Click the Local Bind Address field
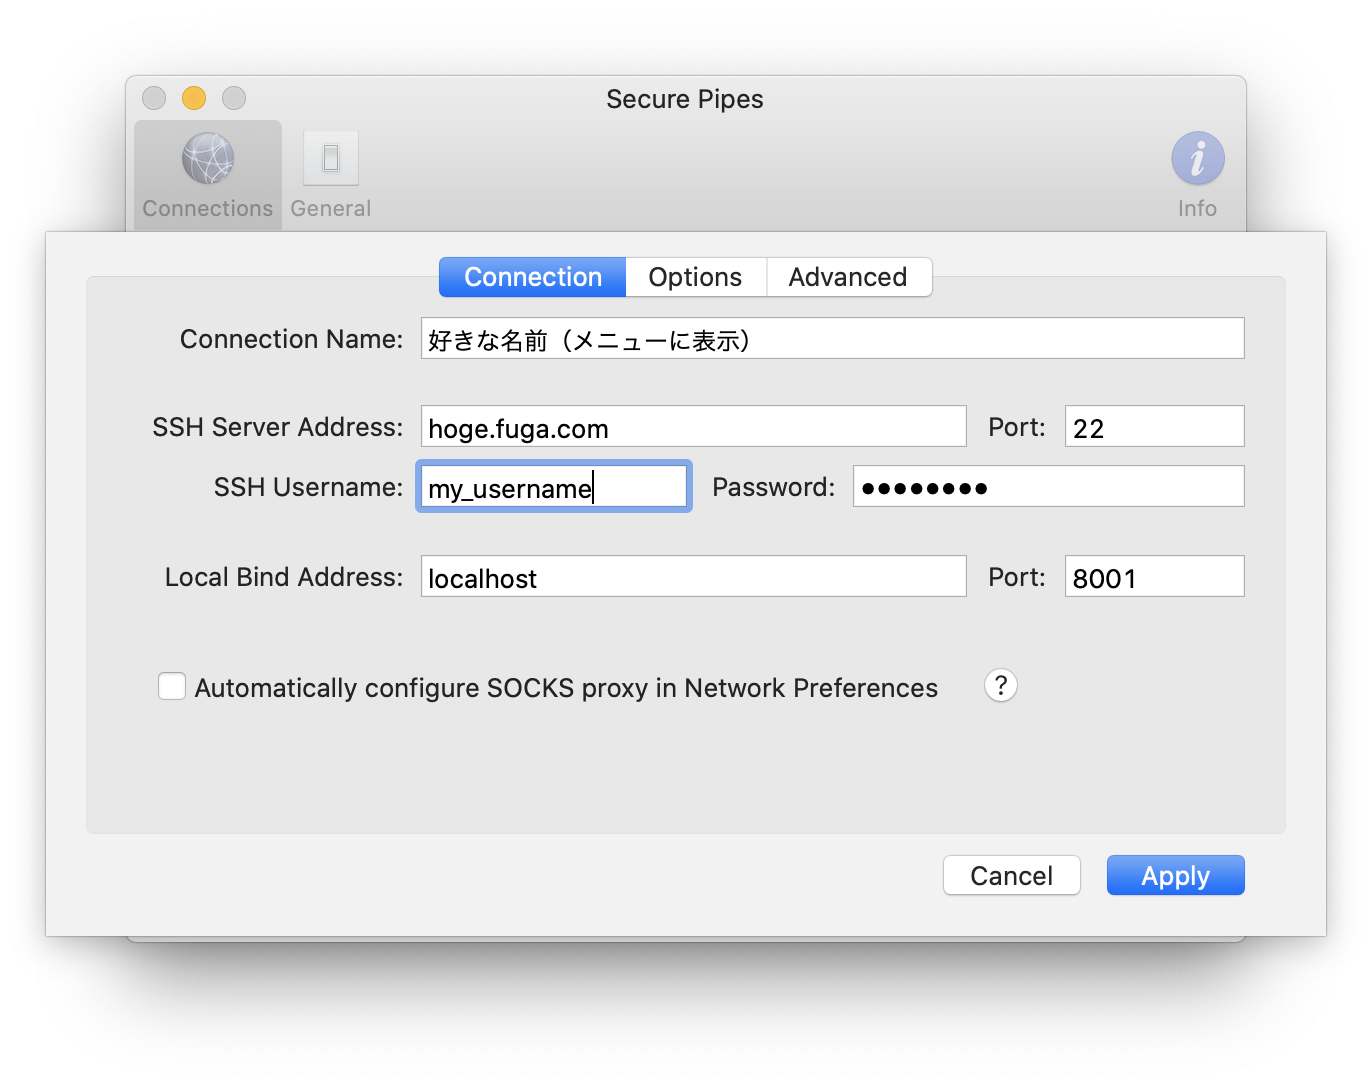The width and height of the screenshot is (1372, 1090). coord(694,577)
